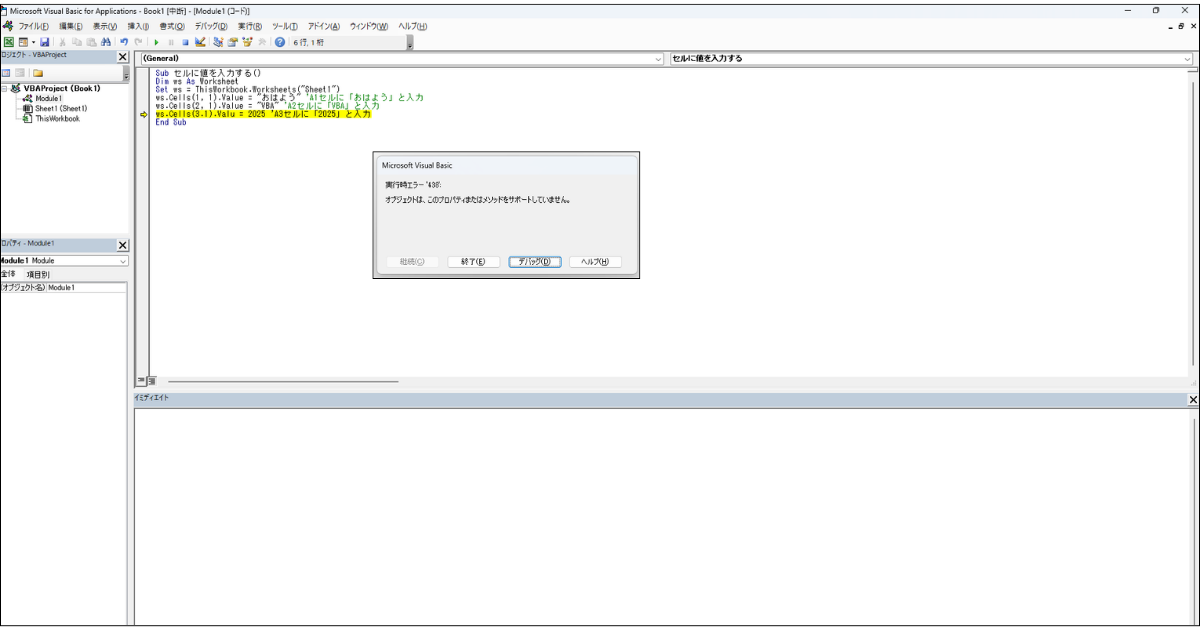Click the Find binoculars icon
1200x630 pixels.
coord(105,42)
